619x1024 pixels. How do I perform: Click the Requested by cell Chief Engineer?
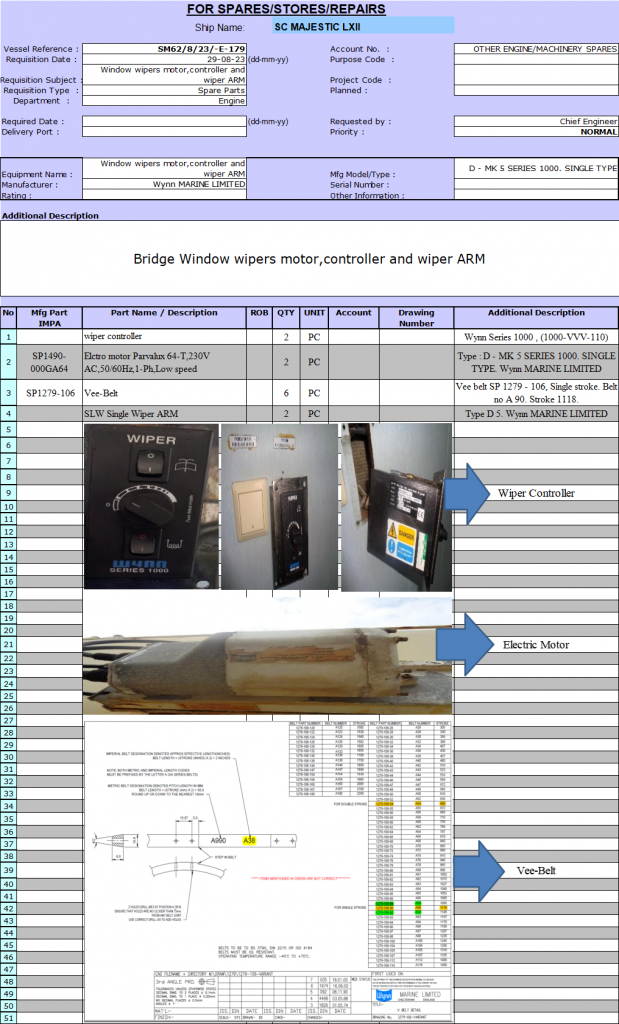(x=536, y=121)
